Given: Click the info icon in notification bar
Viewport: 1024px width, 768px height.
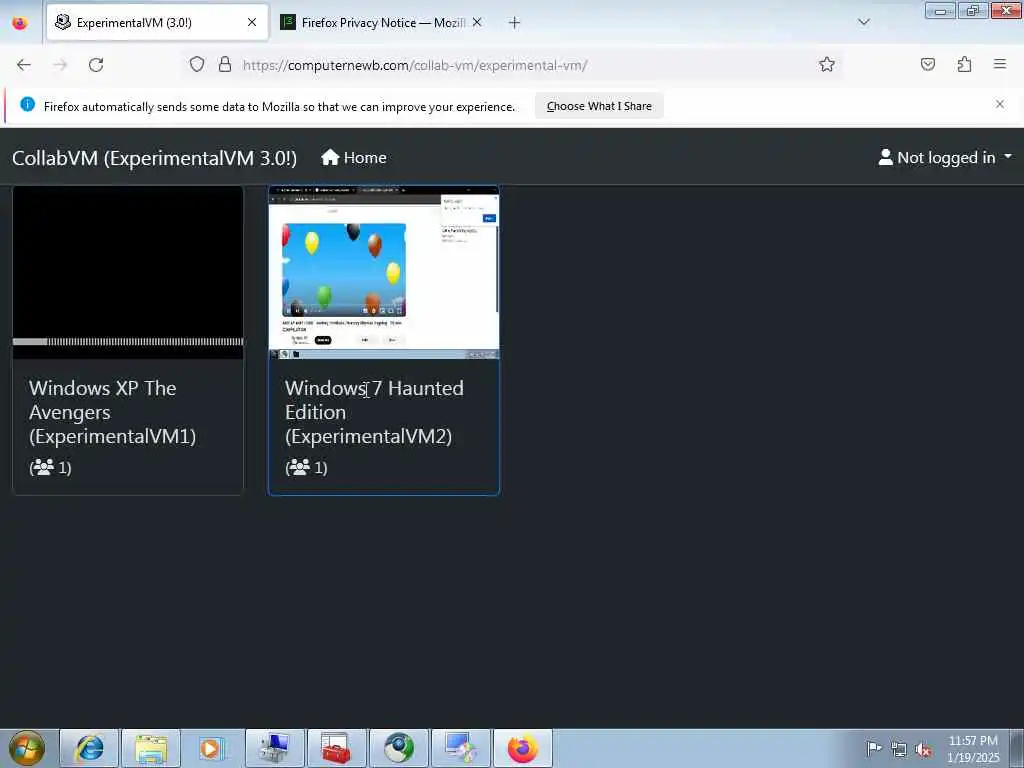Looking at the screenshot, I should [x=27, y=104].
